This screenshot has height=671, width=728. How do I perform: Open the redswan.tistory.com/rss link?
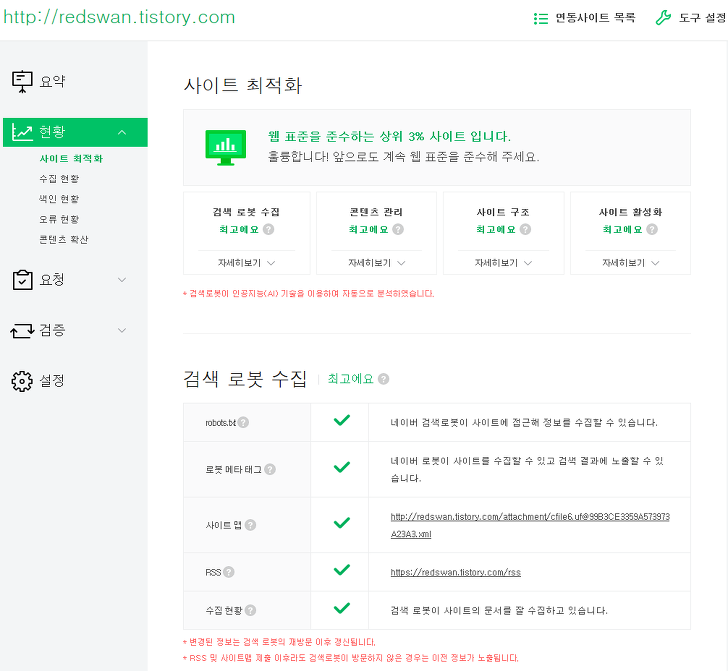coord(455,572)
